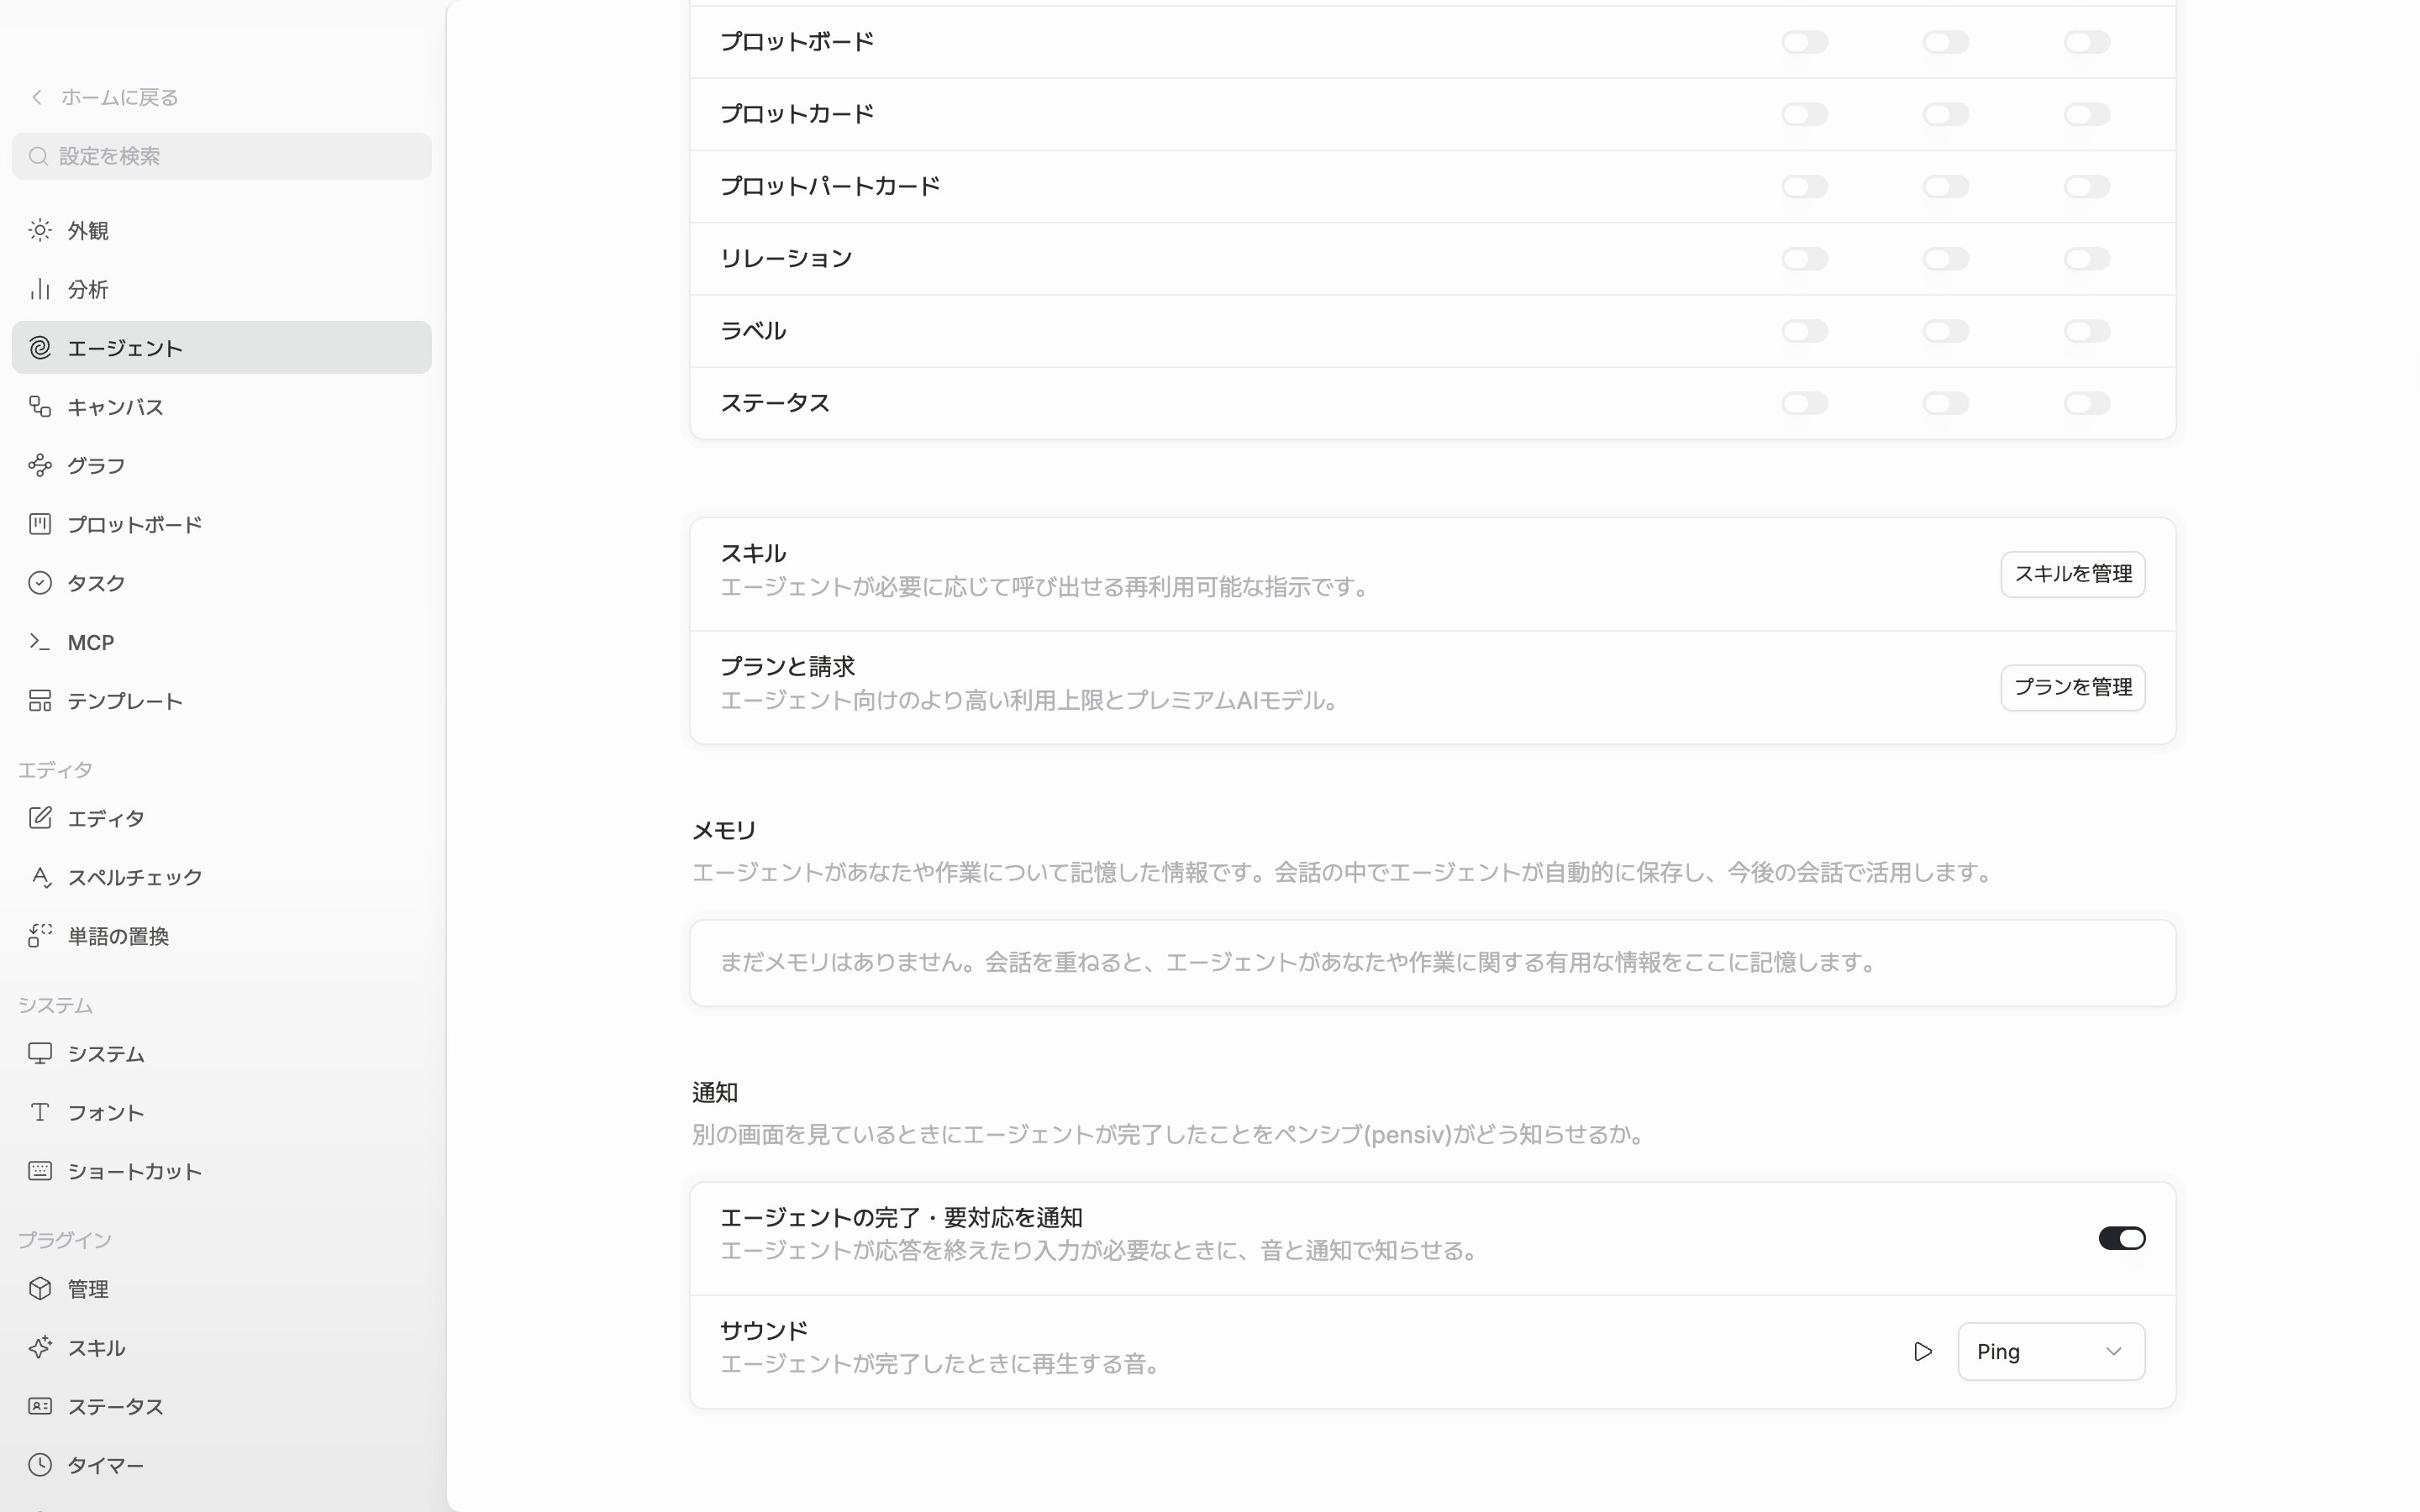The image size is (2420, 1512).
Task: Click the cube icon for plugin 管理
Action: click(40, 1289)
